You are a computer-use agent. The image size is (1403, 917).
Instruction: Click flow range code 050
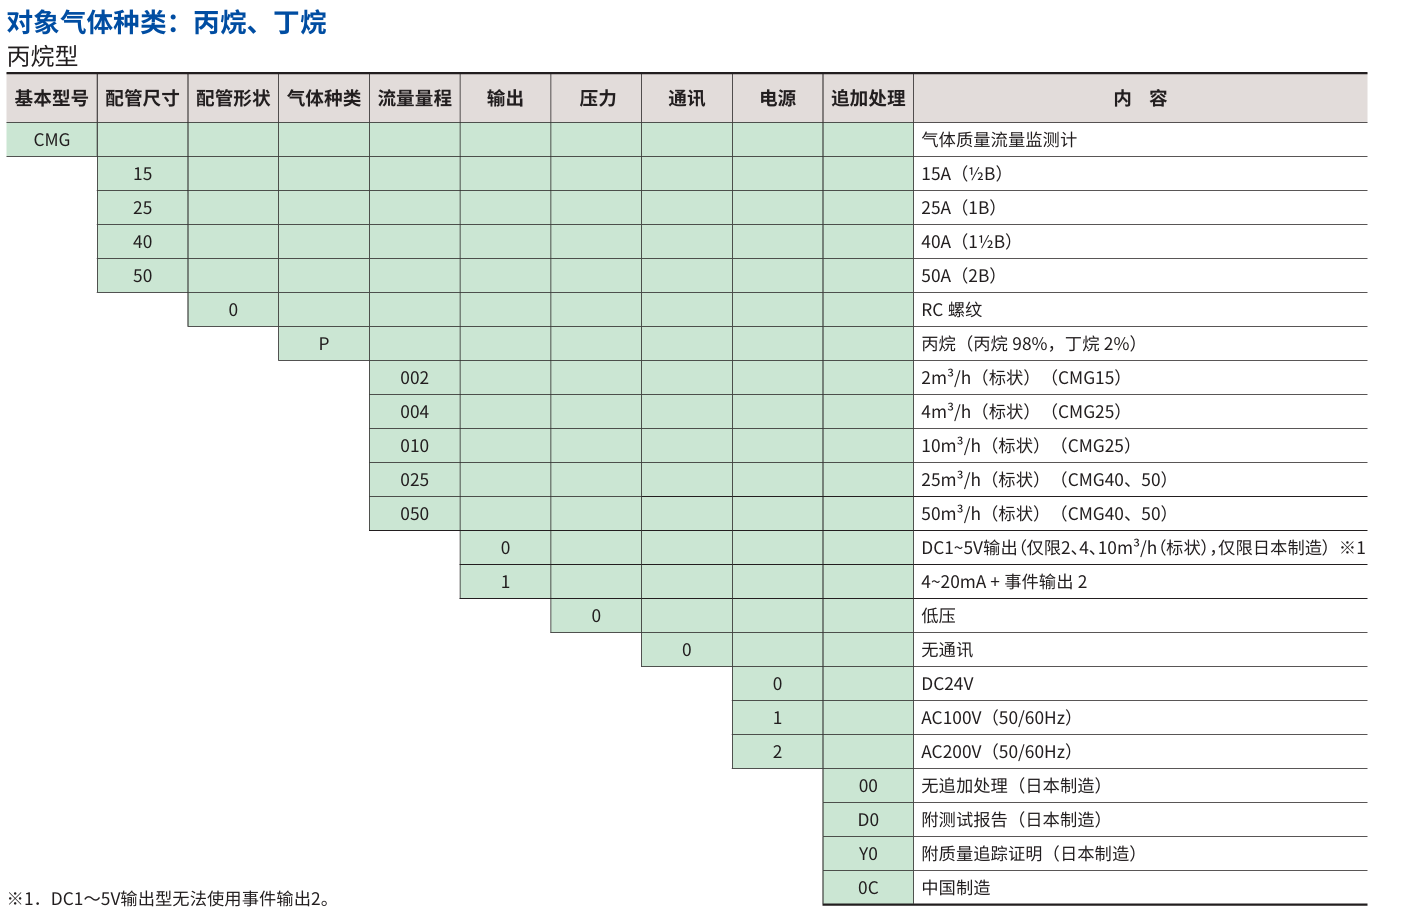coord(414,514)
